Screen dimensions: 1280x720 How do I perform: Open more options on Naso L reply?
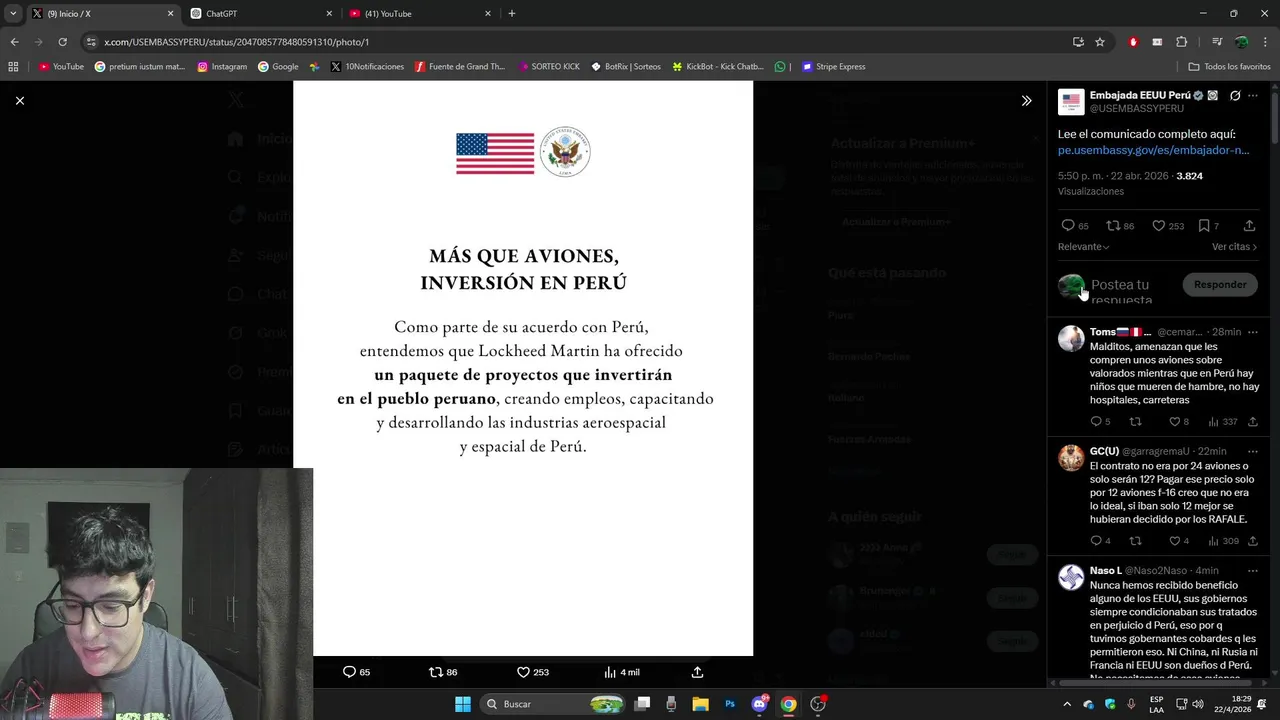pyautogui.click(x=1253, y=570)
